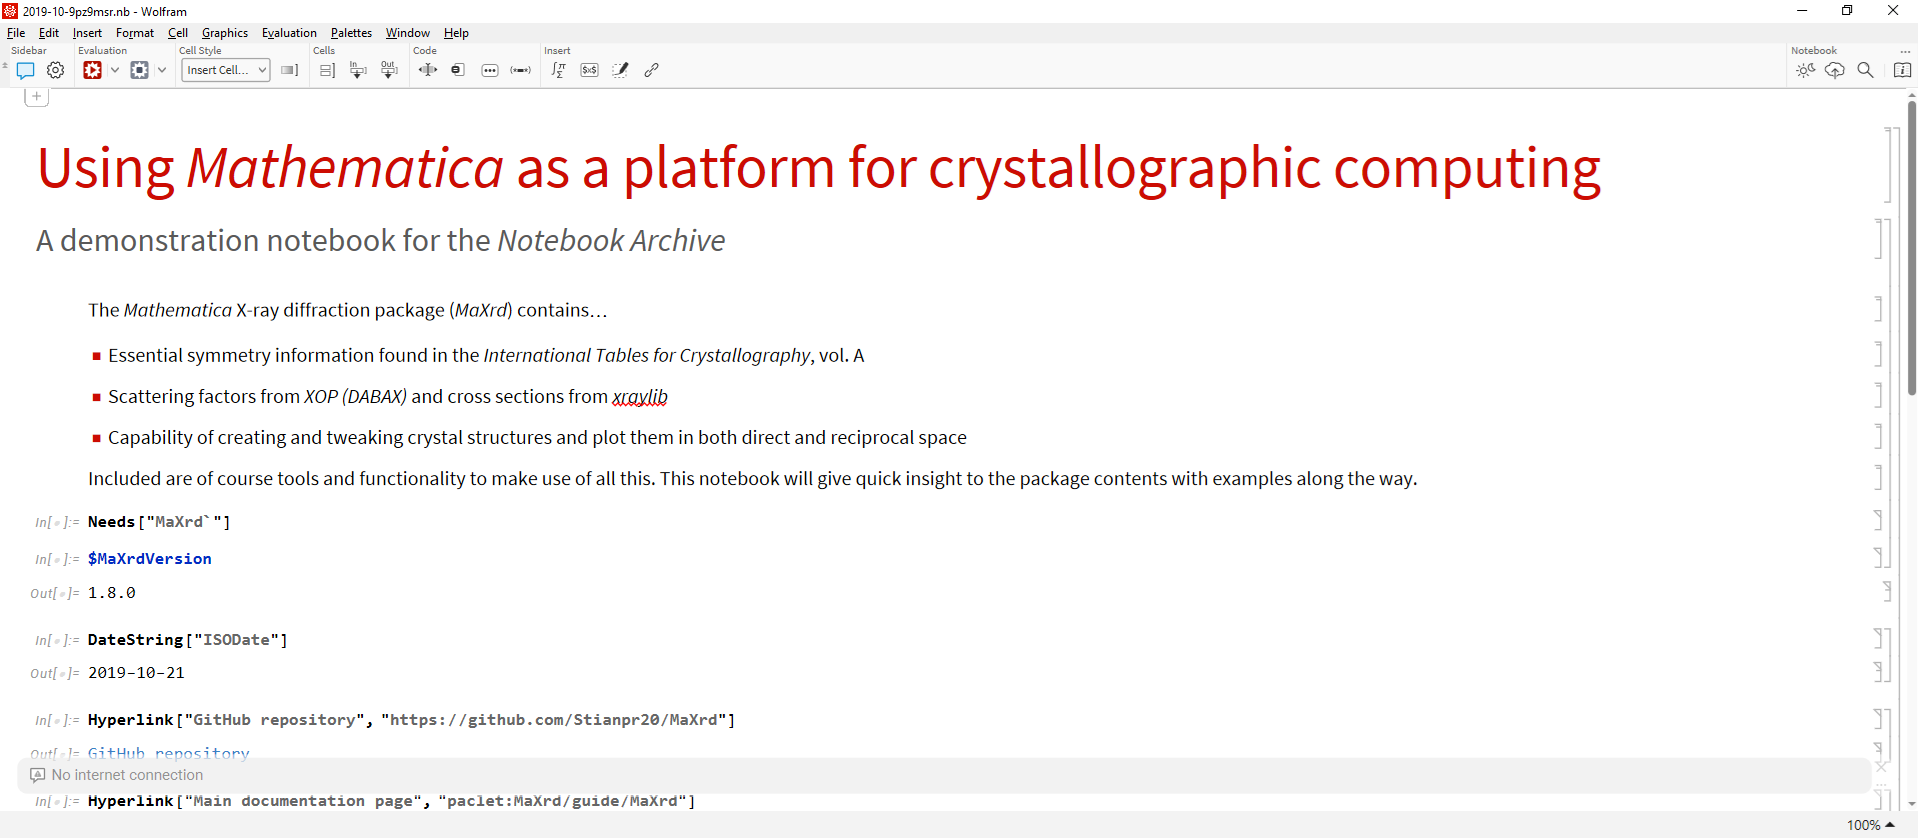Click the insert Out cell below icon
Image resolution: width=1918 pixels, height=838 pixels.
(x=389, y=70)
